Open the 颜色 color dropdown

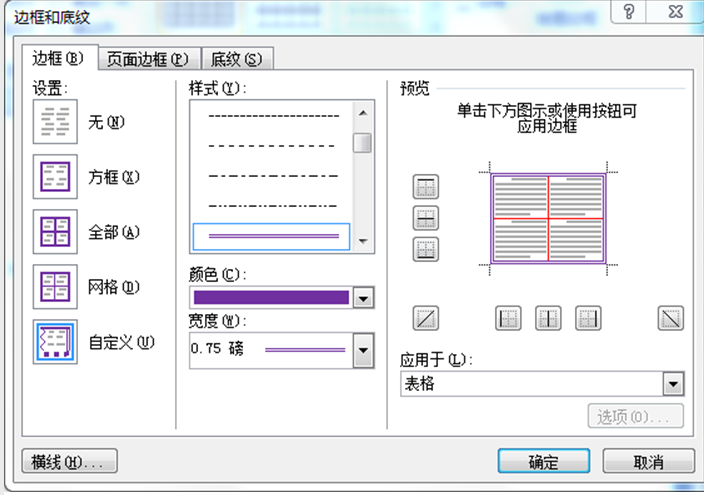pyautogui.click(x=364, y=298)
